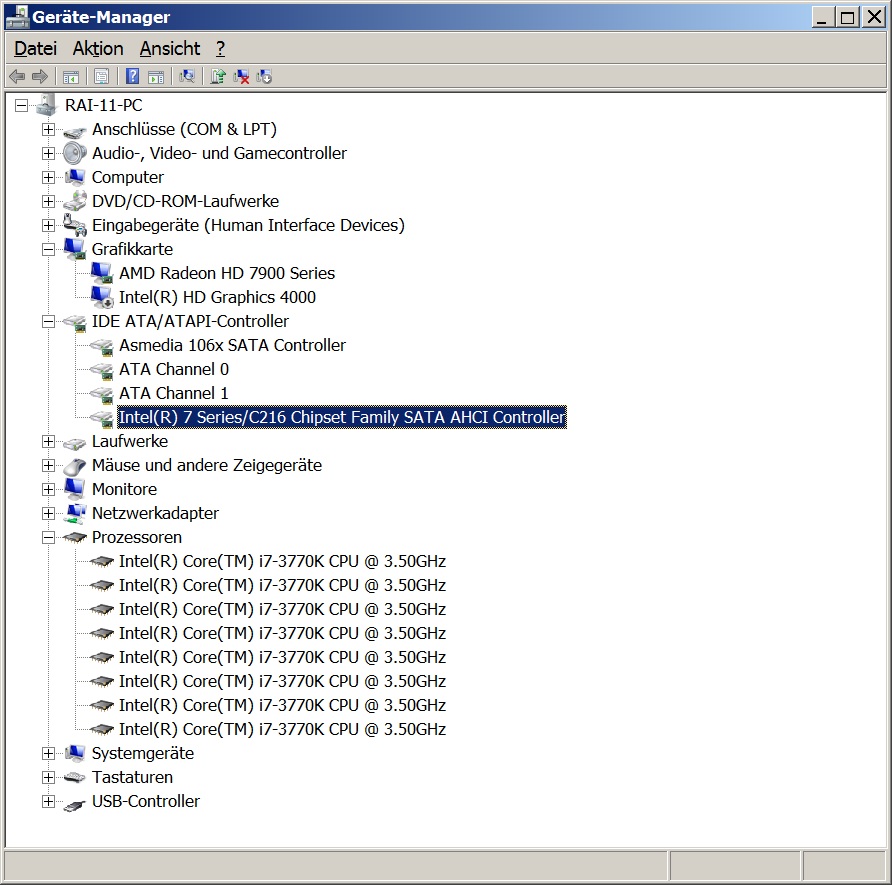
Task: Select the RAI-11-PC label
Action: click(x=104, y=105)
